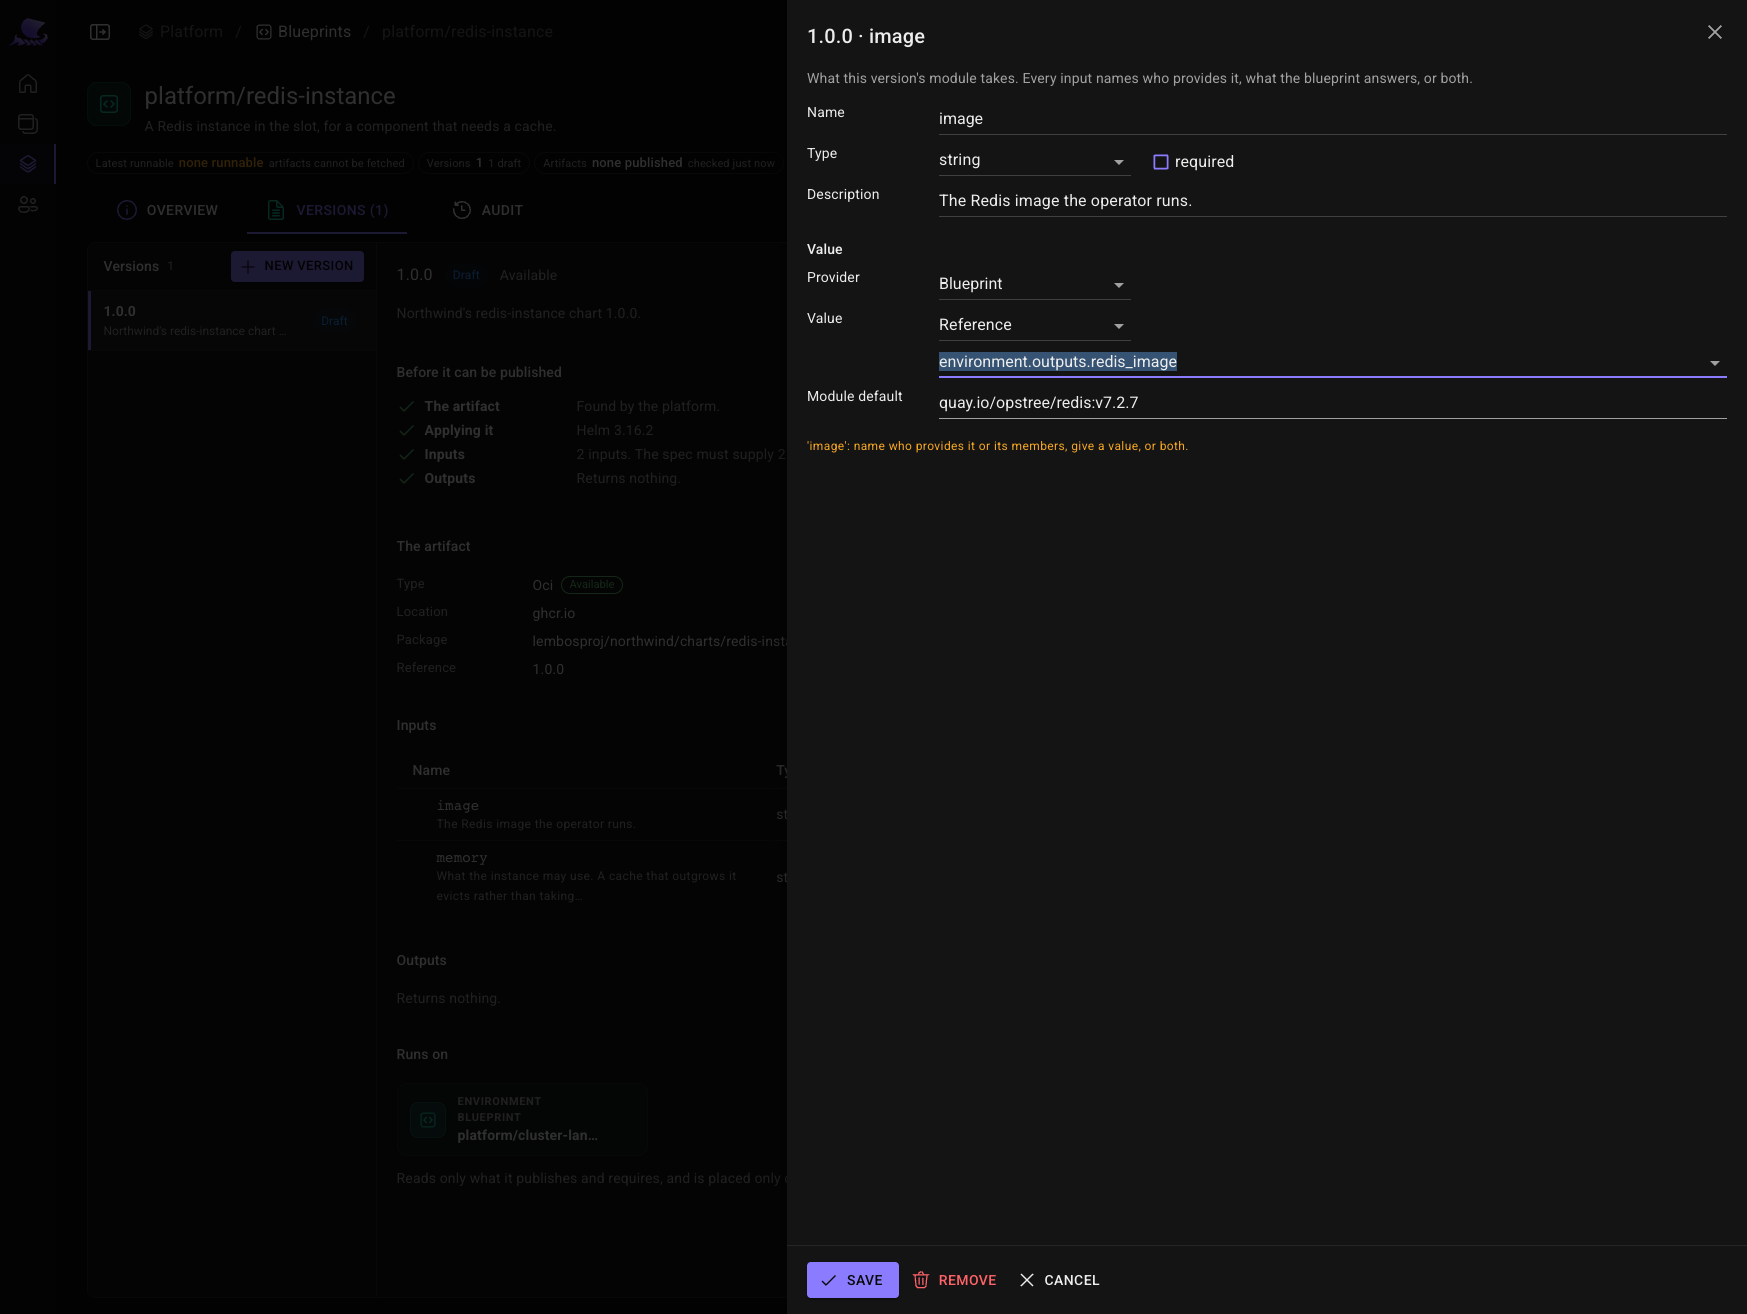The image size is (1747, 1314).
Task: Switch to the Audit tab
Action: point(488,210)
